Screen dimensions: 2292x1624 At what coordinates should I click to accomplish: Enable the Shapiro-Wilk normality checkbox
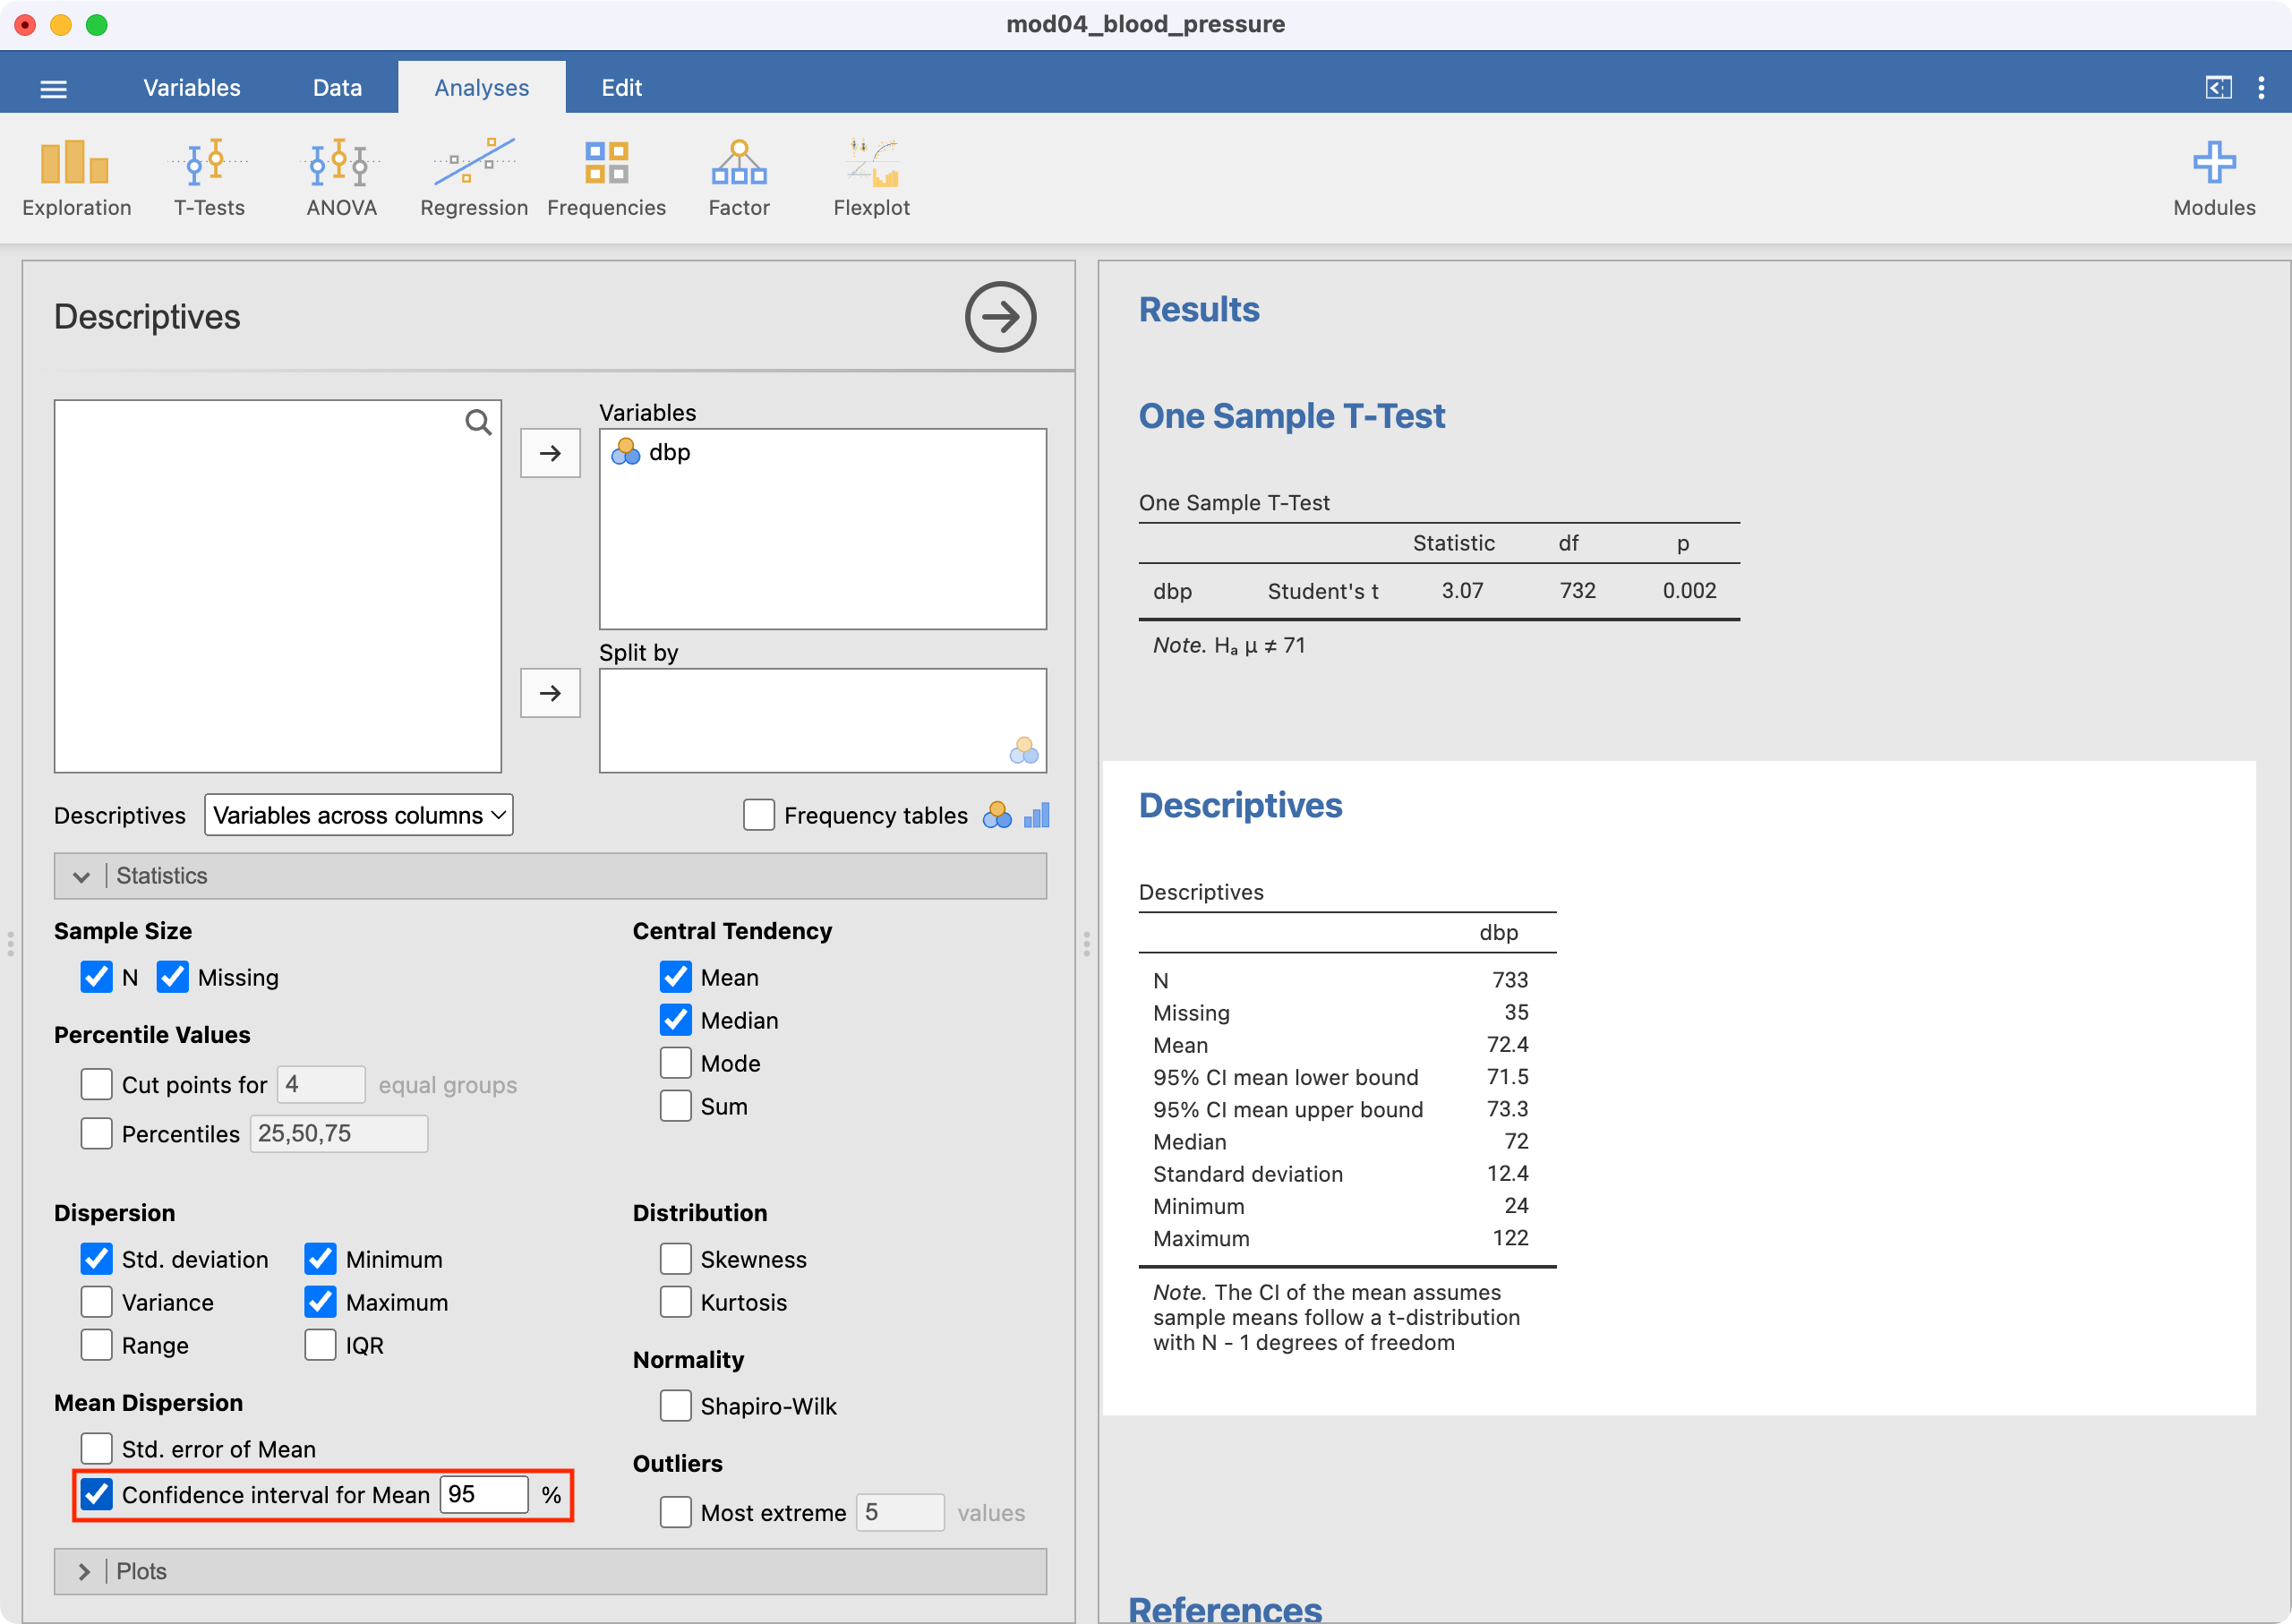(x=676, y=1406)
